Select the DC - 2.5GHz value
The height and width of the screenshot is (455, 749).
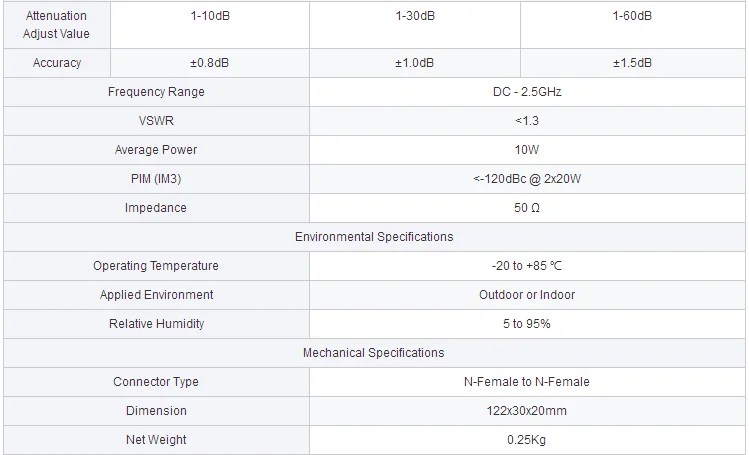click(x=528, y=92)
